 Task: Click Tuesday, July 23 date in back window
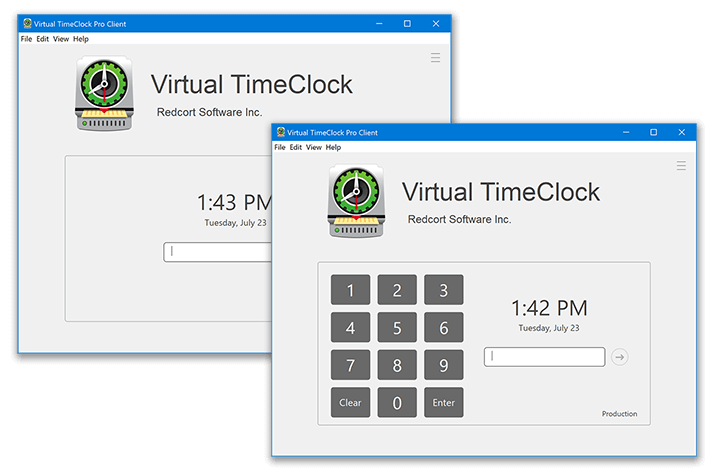pos(236,223)
